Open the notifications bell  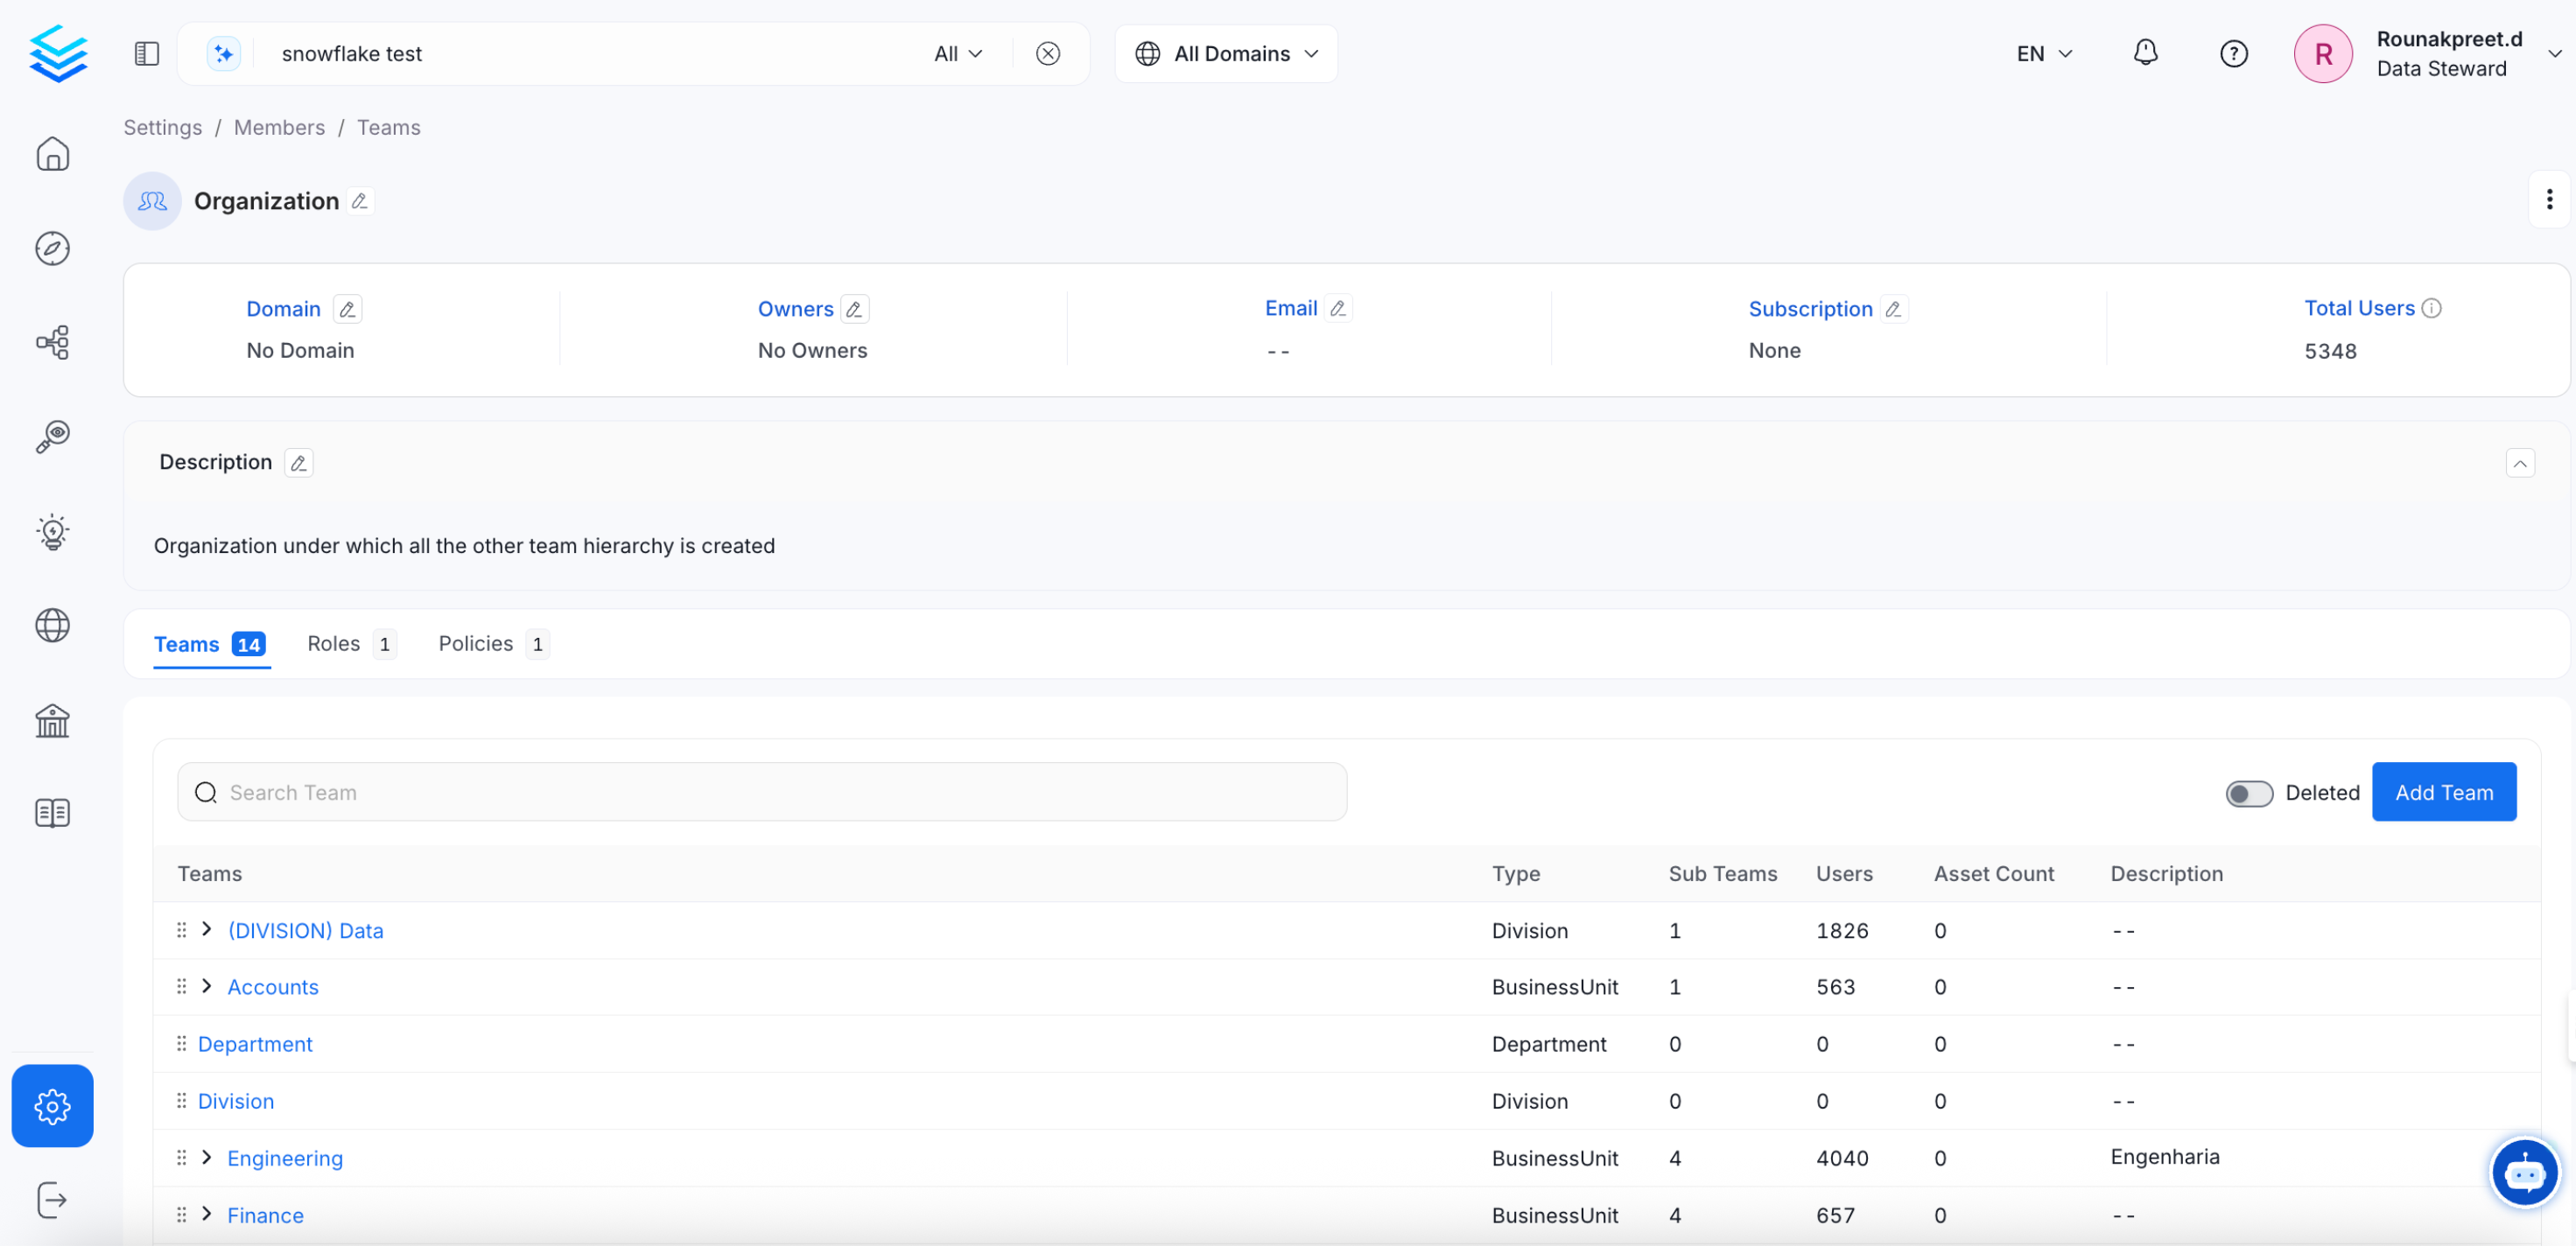tap(2145, 53)
